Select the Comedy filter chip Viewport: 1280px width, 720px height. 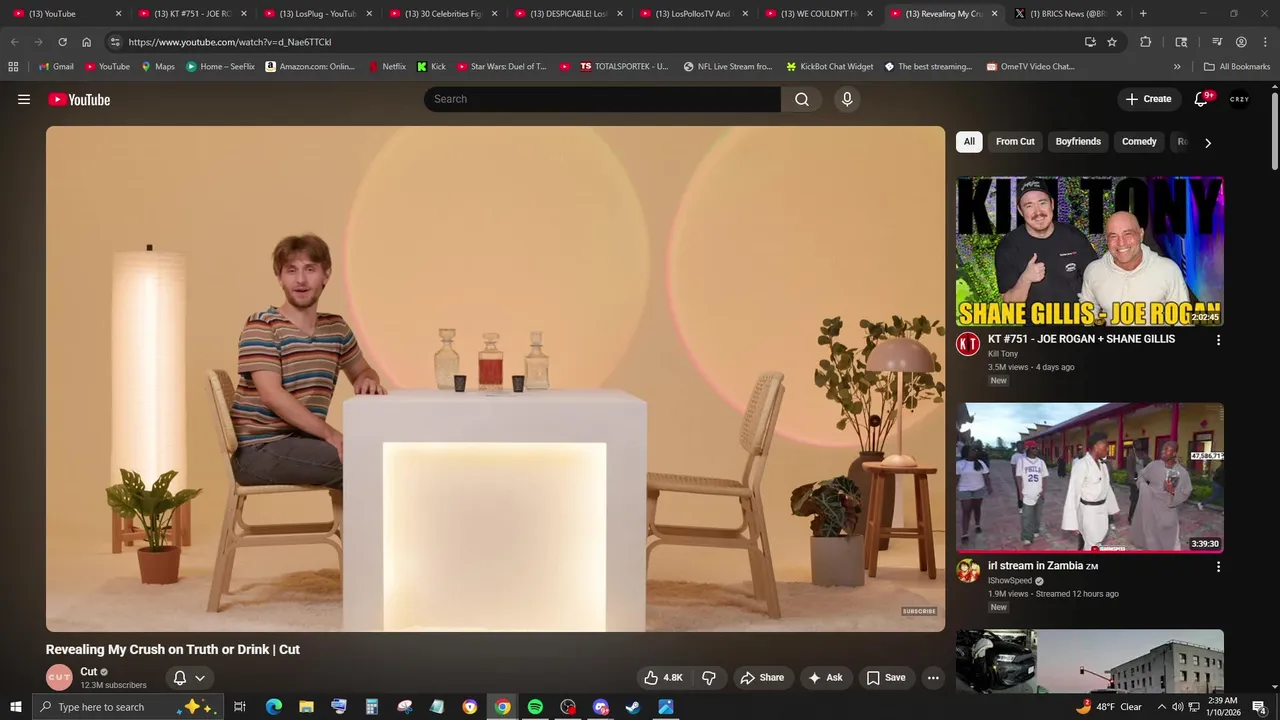pos(1139,142)
